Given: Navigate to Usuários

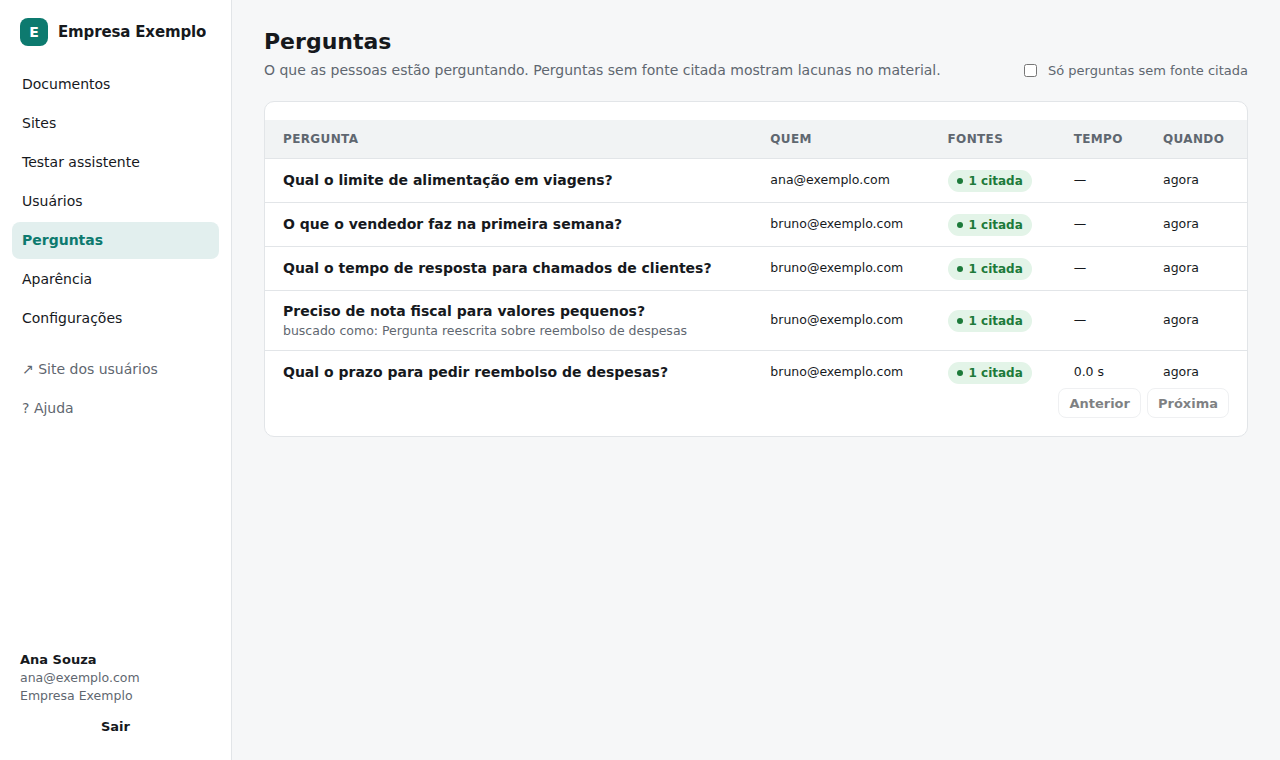Looking at the screenshot, I should tap(115, 201).
